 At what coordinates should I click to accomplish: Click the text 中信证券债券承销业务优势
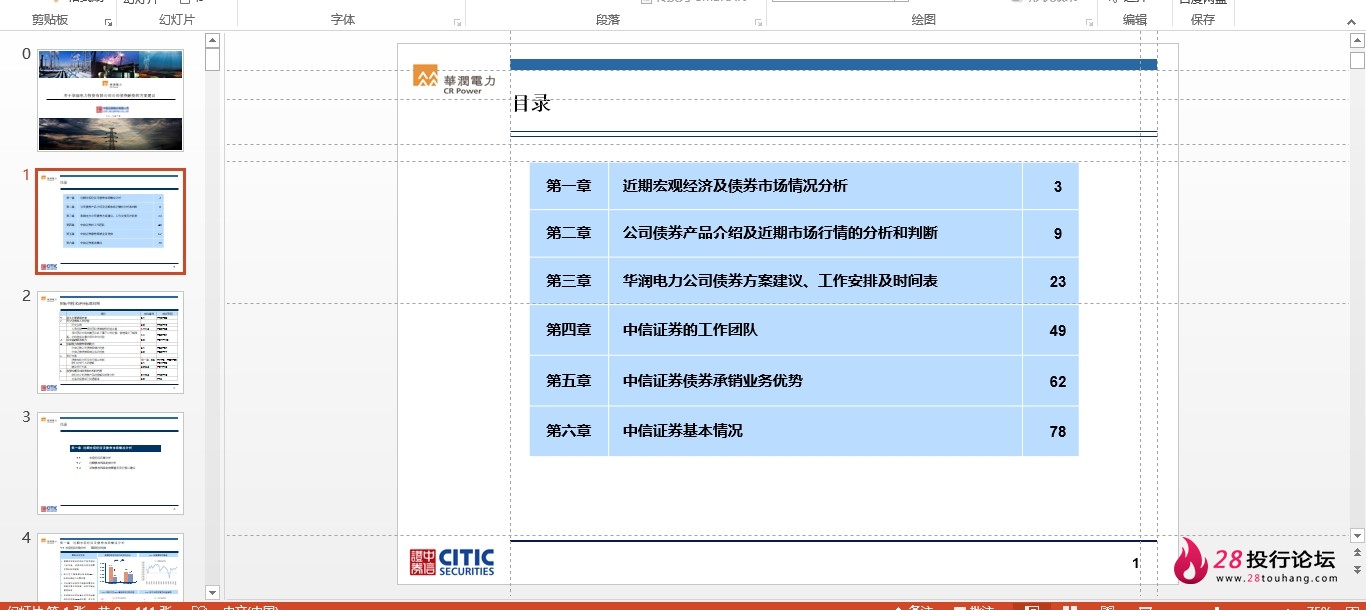[713, 381]
